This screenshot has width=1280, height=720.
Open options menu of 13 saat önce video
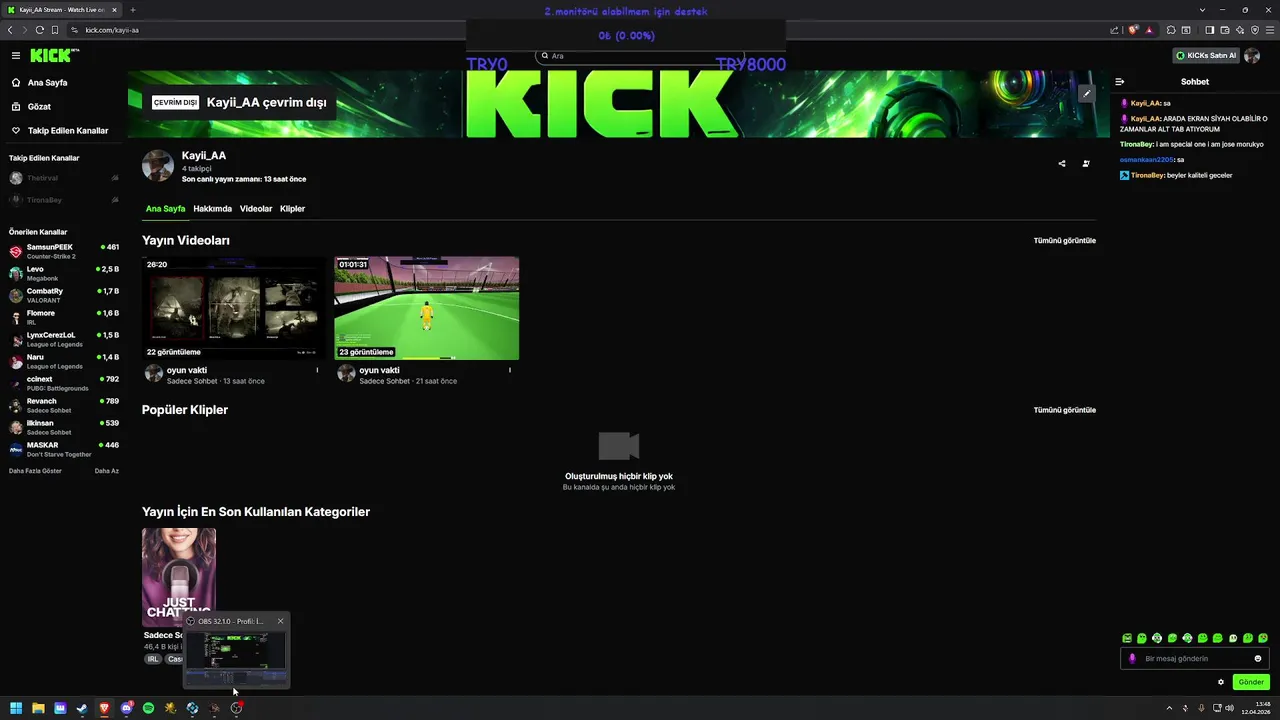click(317, 370)
